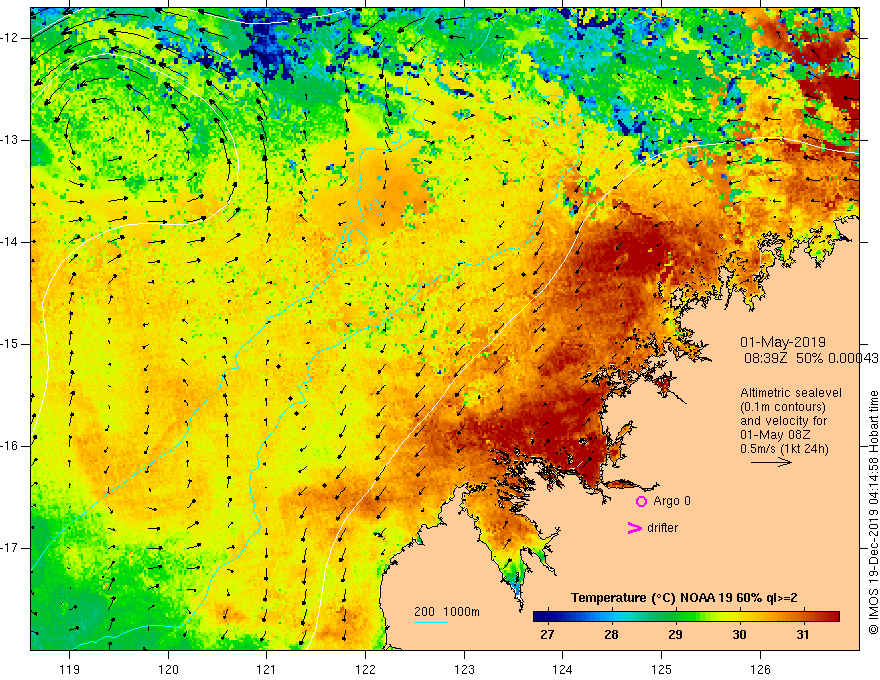The image size is (880, 680).
Task: Click the '(0.1m contours)' text
Action: click(x=783, y=407)
